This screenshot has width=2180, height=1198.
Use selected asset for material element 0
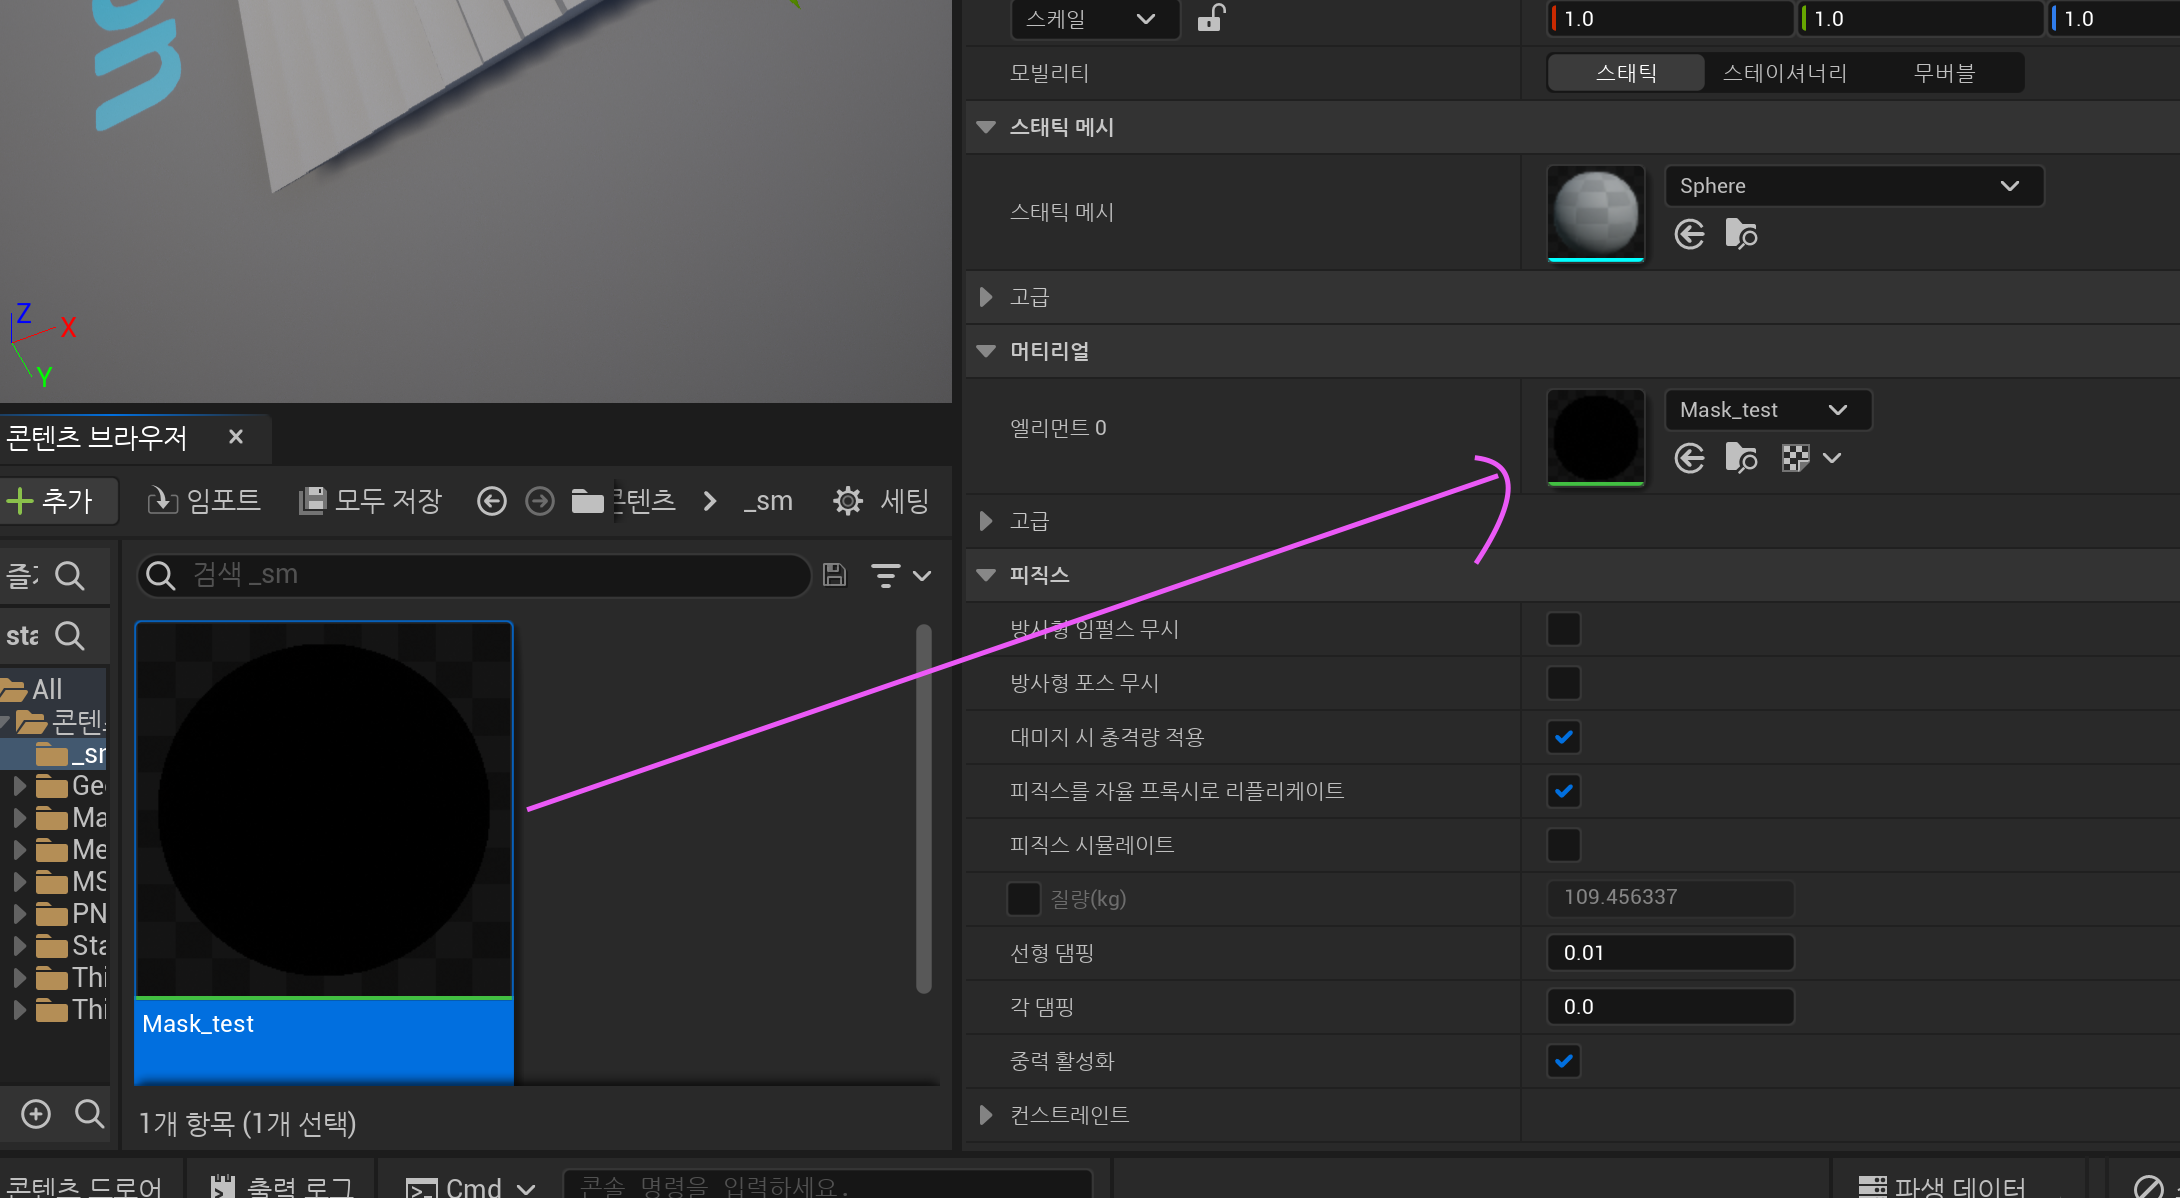(x=1689, y=459)
